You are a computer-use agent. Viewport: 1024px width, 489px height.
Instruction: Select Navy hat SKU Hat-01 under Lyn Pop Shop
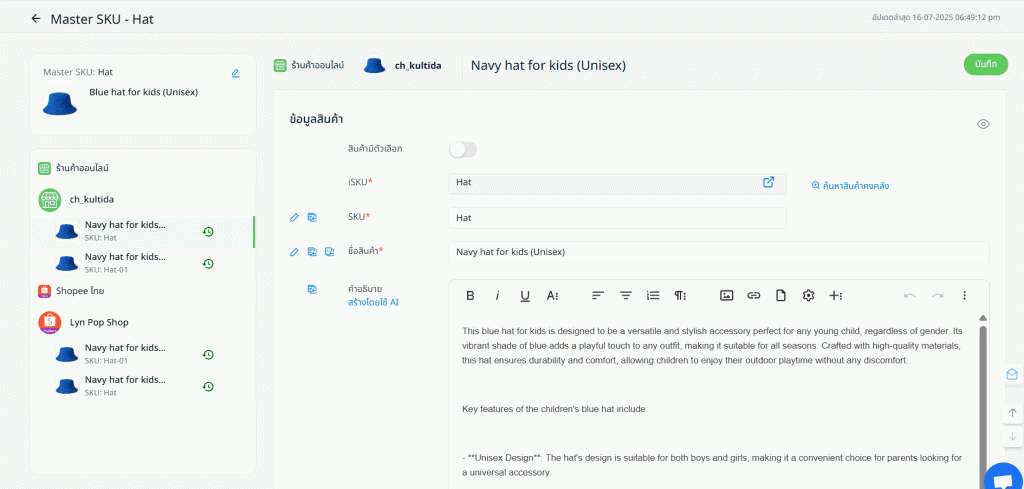(x=125, y=354)
